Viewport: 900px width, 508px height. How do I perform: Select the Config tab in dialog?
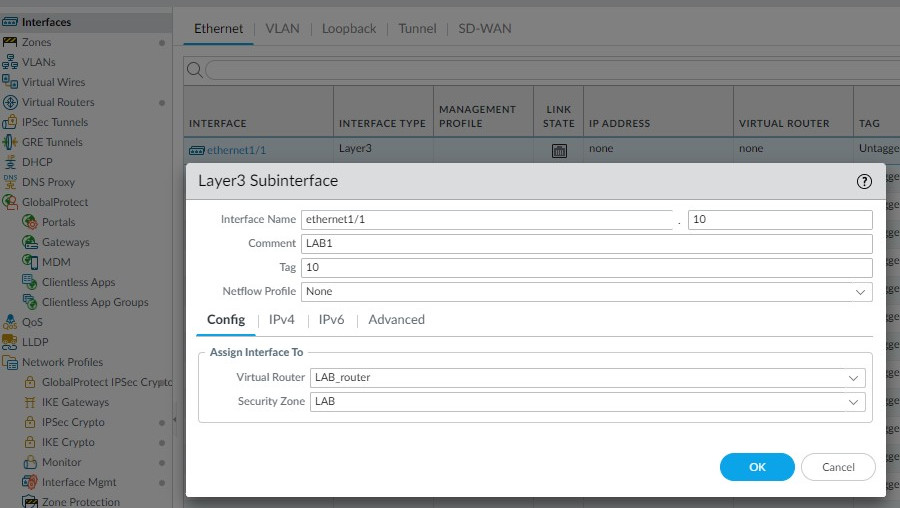coord(226,320)
